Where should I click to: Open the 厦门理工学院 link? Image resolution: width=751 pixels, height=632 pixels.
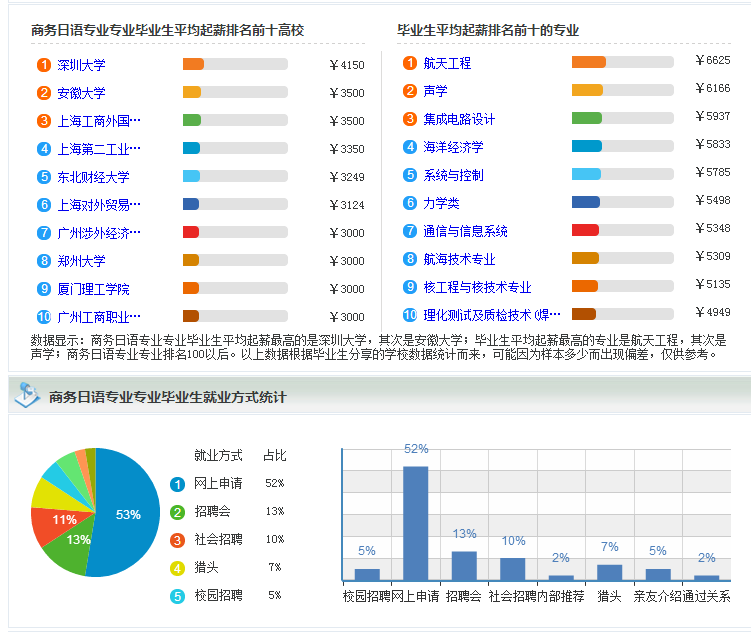coord(93,289)
